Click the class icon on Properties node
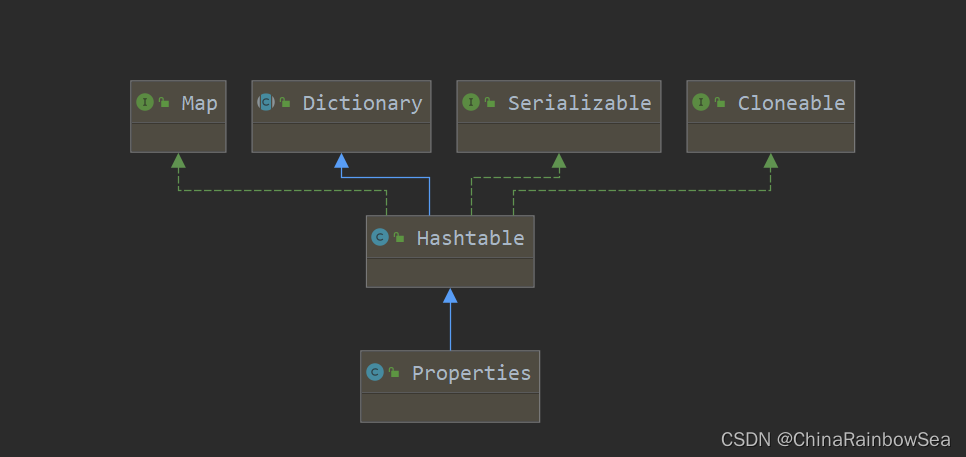Screen dimensions: 966x457 [375, 372]
